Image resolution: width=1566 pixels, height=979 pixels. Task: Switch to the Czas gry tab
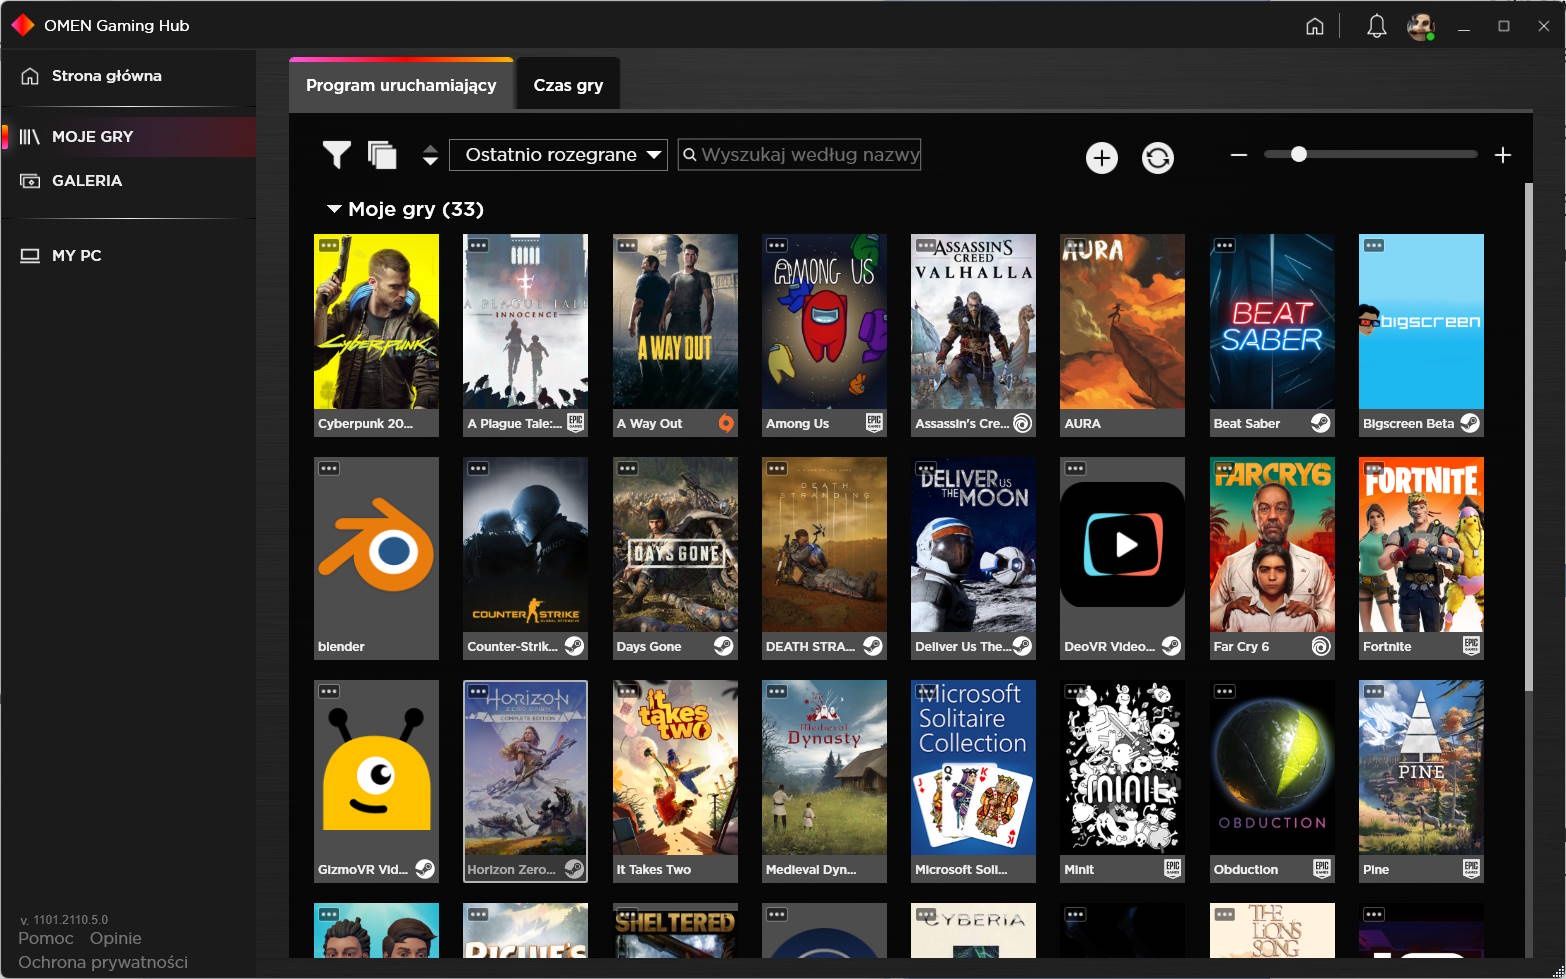coord(568,85)
